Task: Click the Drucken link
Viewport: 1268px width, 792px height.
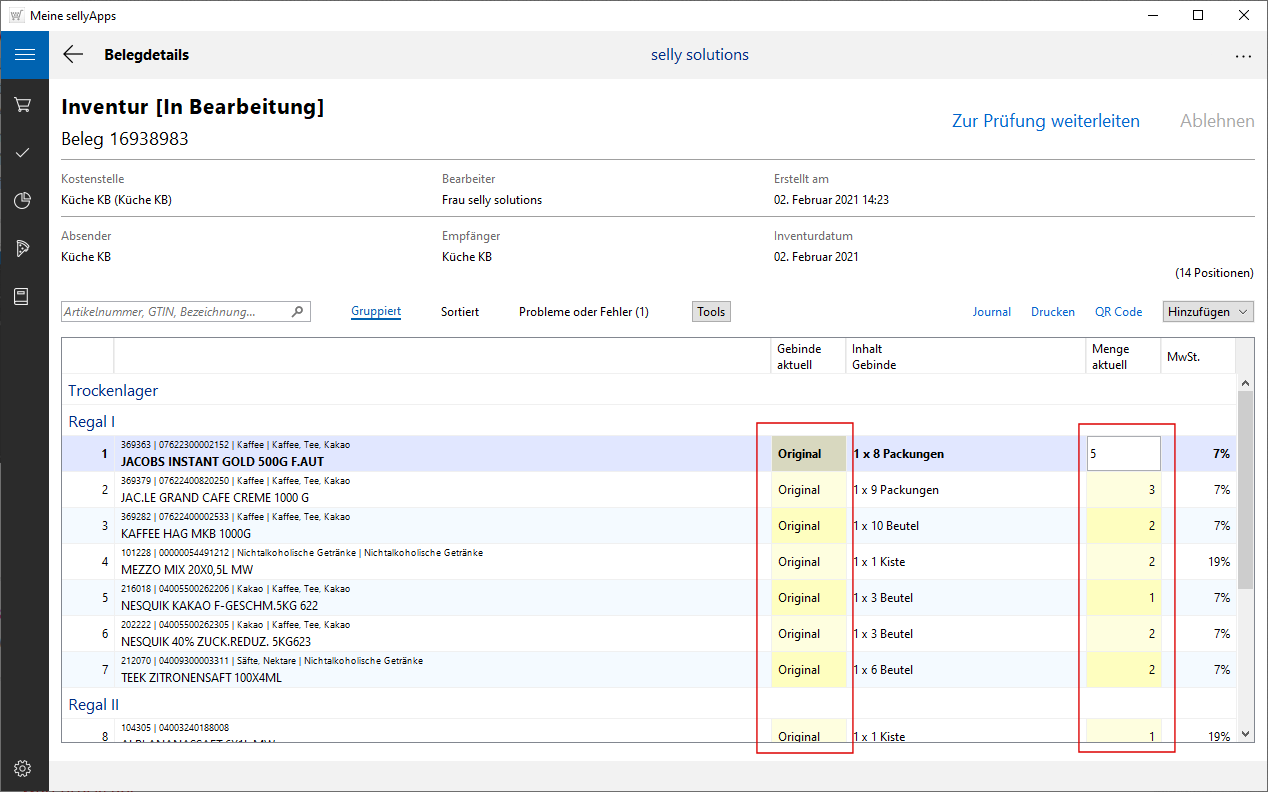Action: coord(1053,312)
